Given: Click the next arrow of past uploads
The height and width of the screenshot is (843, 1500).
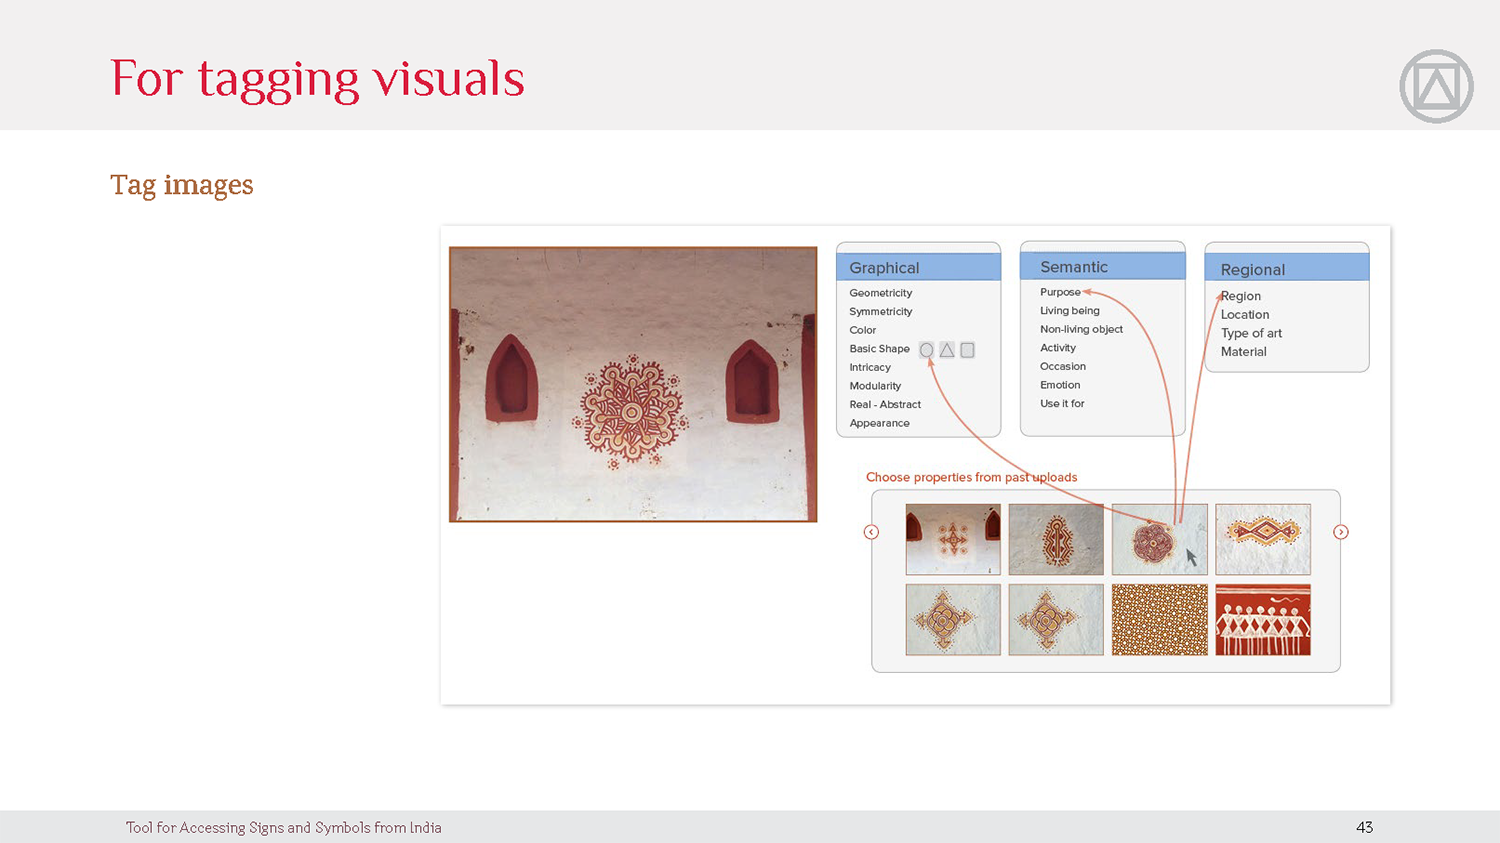Looking at the screenshot, I should pos(1341,532).
